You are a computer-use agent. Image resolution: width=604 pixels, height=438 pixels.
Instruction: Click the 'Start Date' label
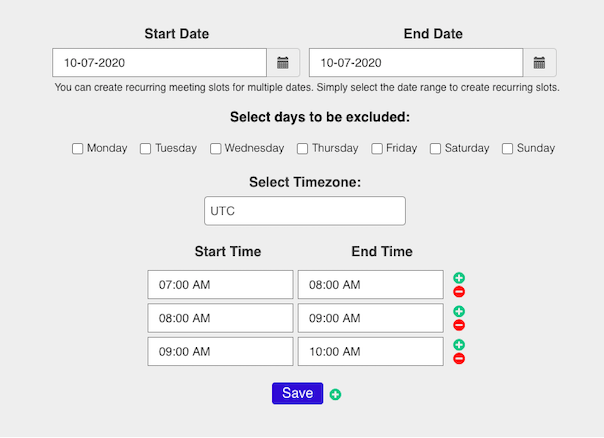click(x=176, y=34)
